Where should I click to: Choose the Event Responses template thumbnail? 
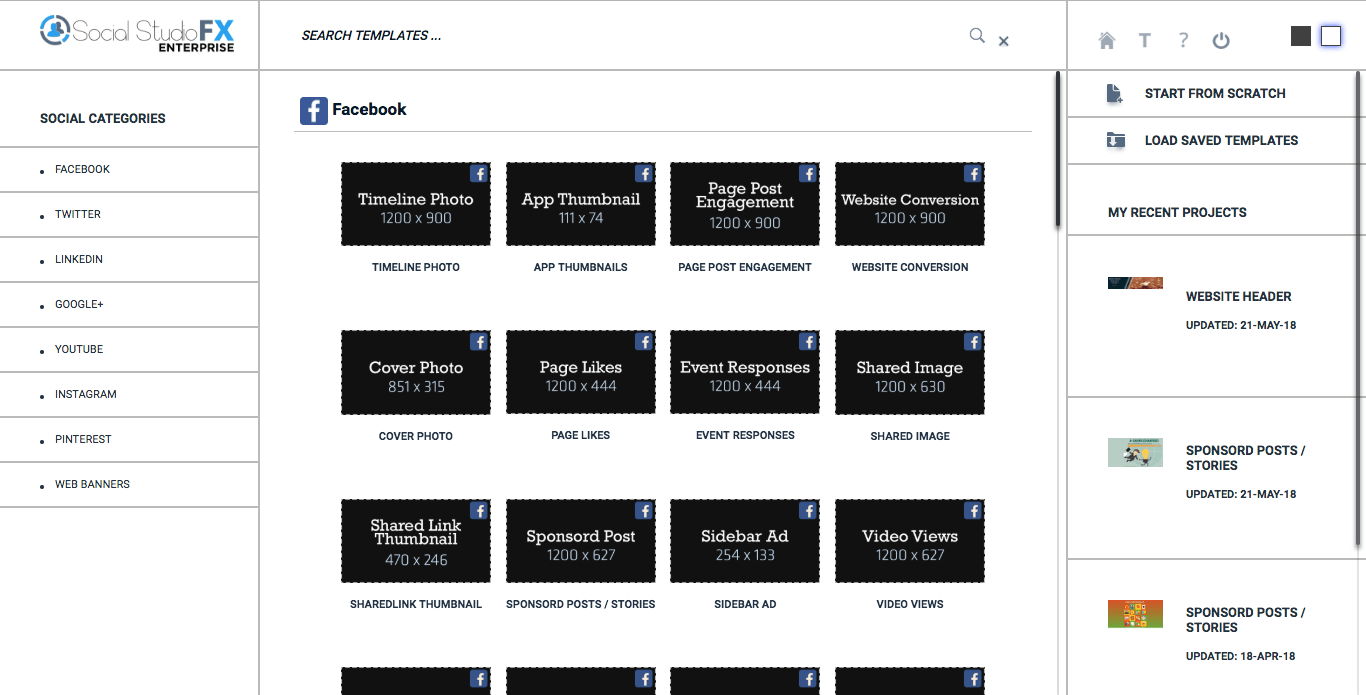tap(745, 373)
